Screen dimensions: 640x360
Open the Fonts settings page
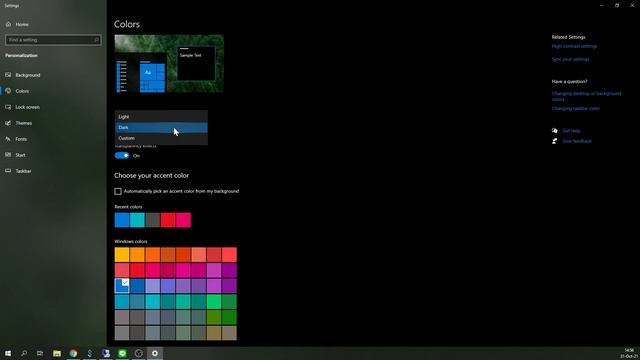[x=16, y=139]
